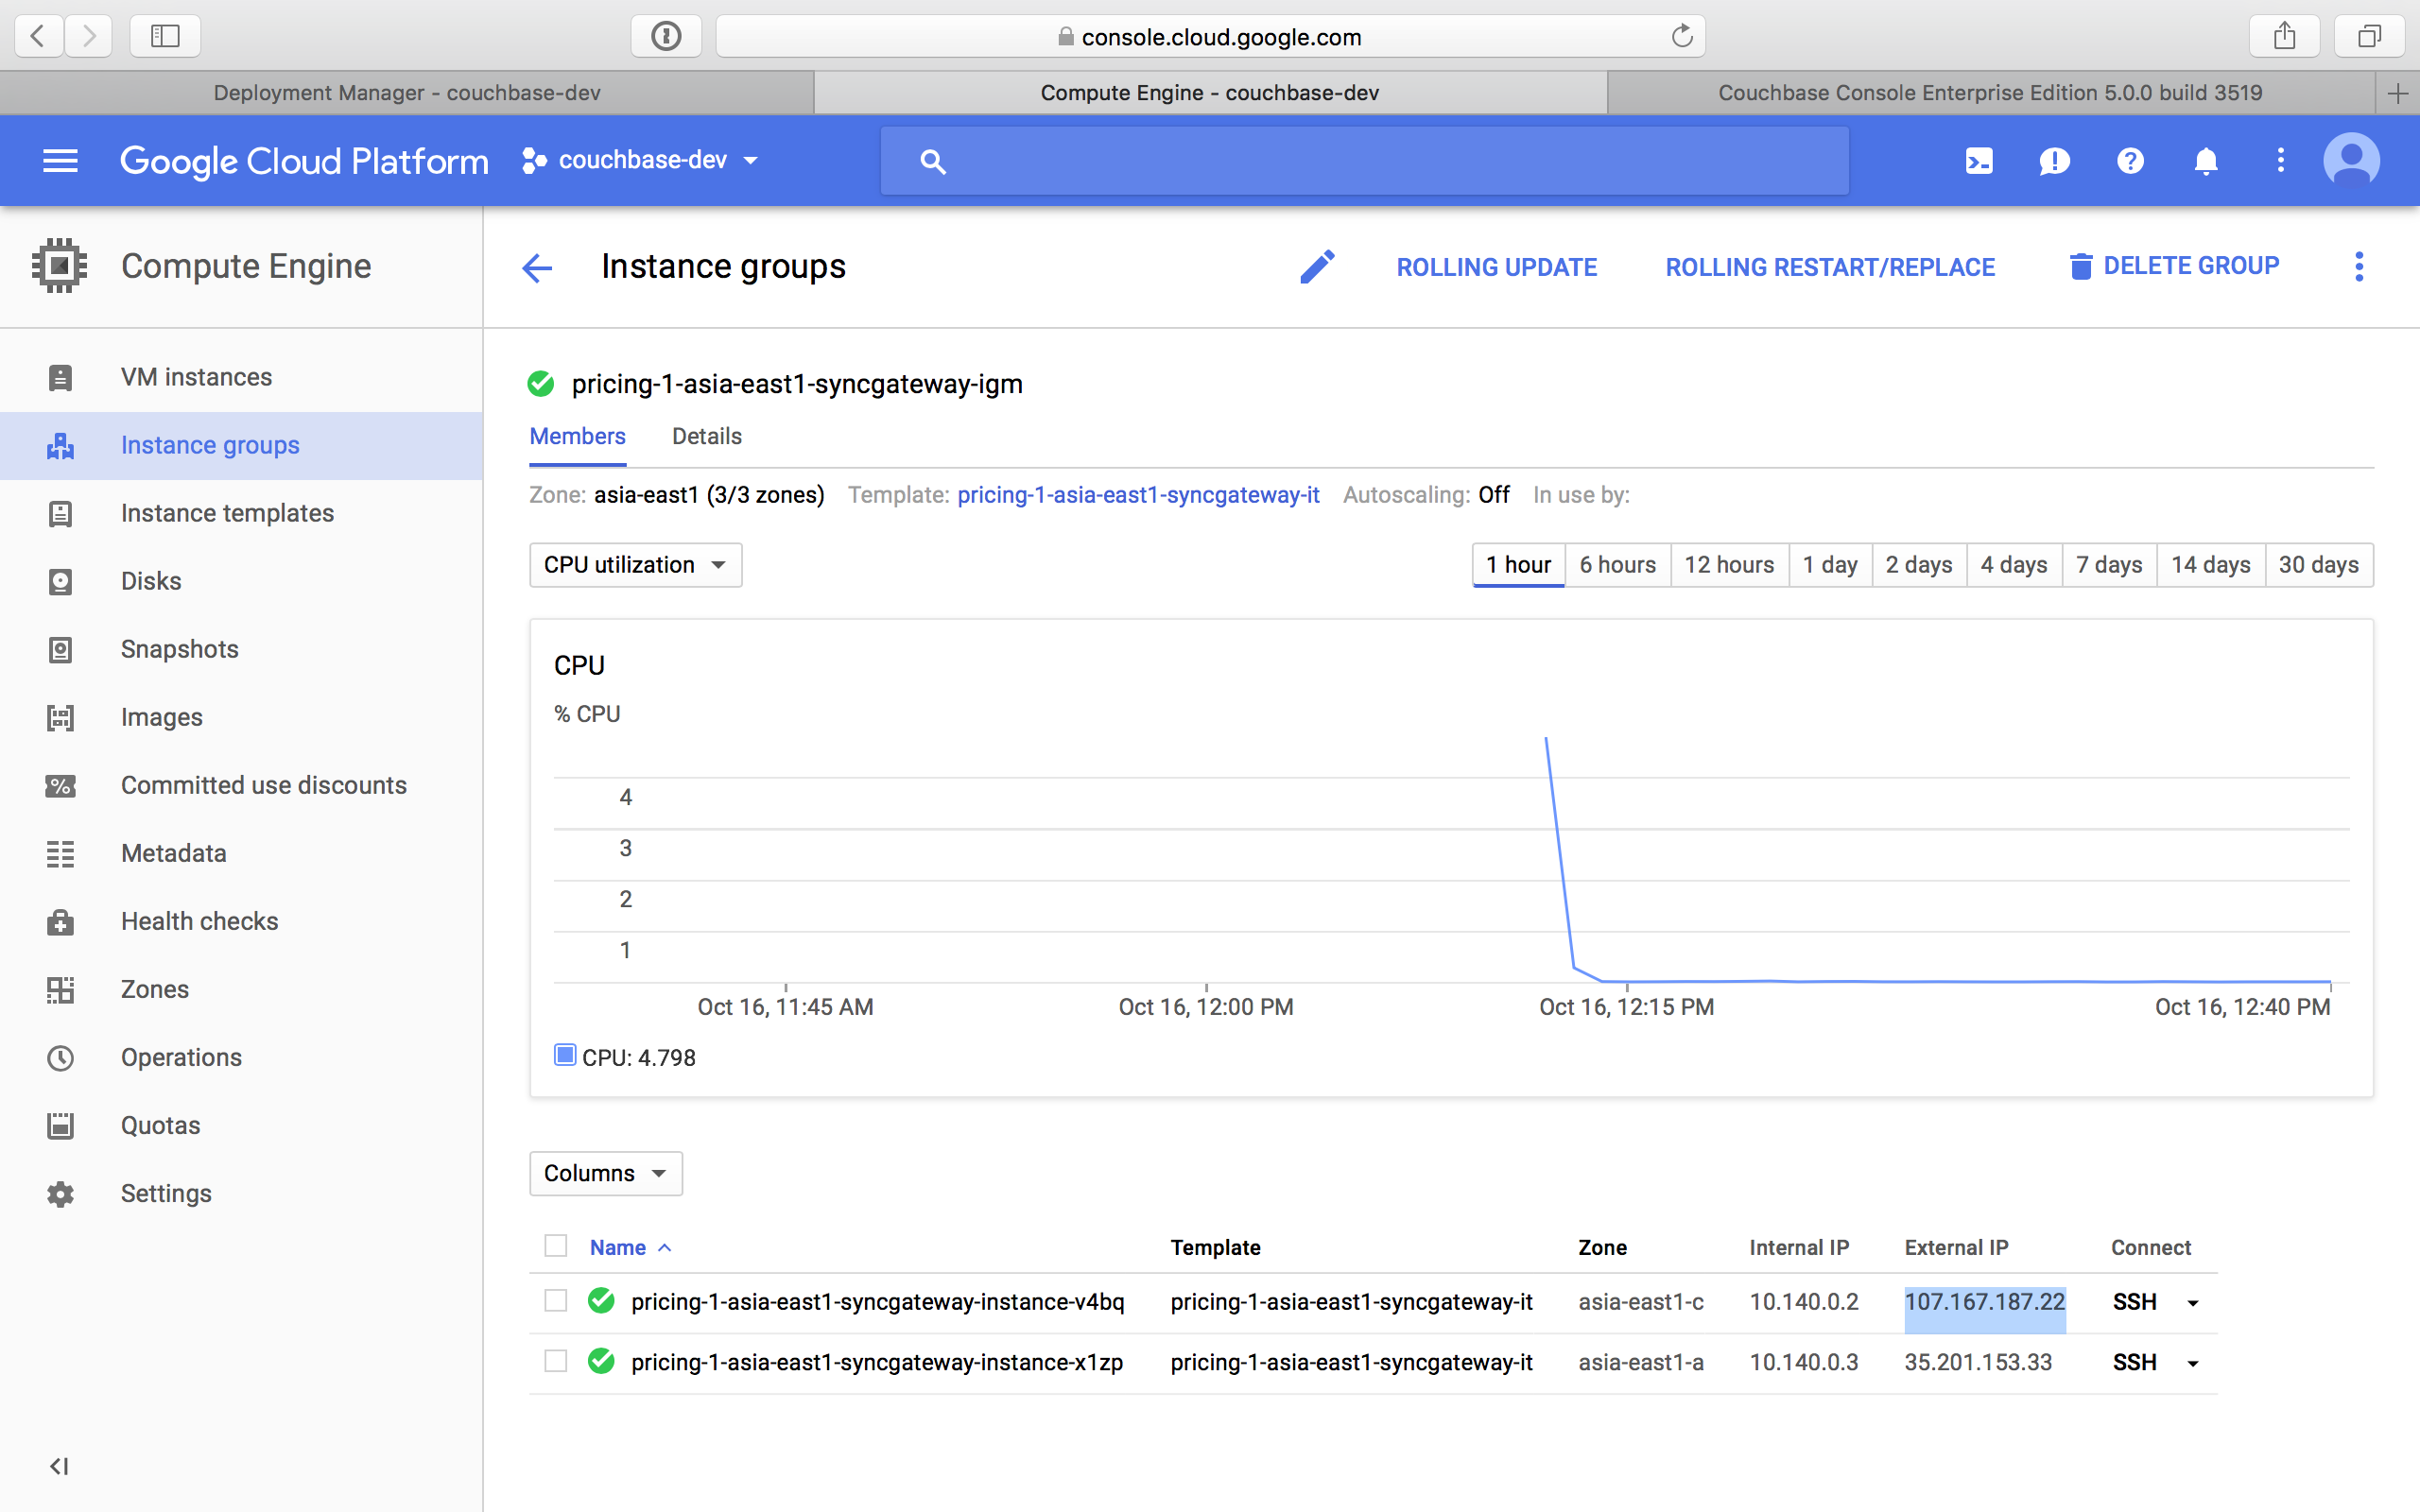Click the VM instances sidebar icon
Viewport: 2420px width, 1512px height.
(60, 376)
